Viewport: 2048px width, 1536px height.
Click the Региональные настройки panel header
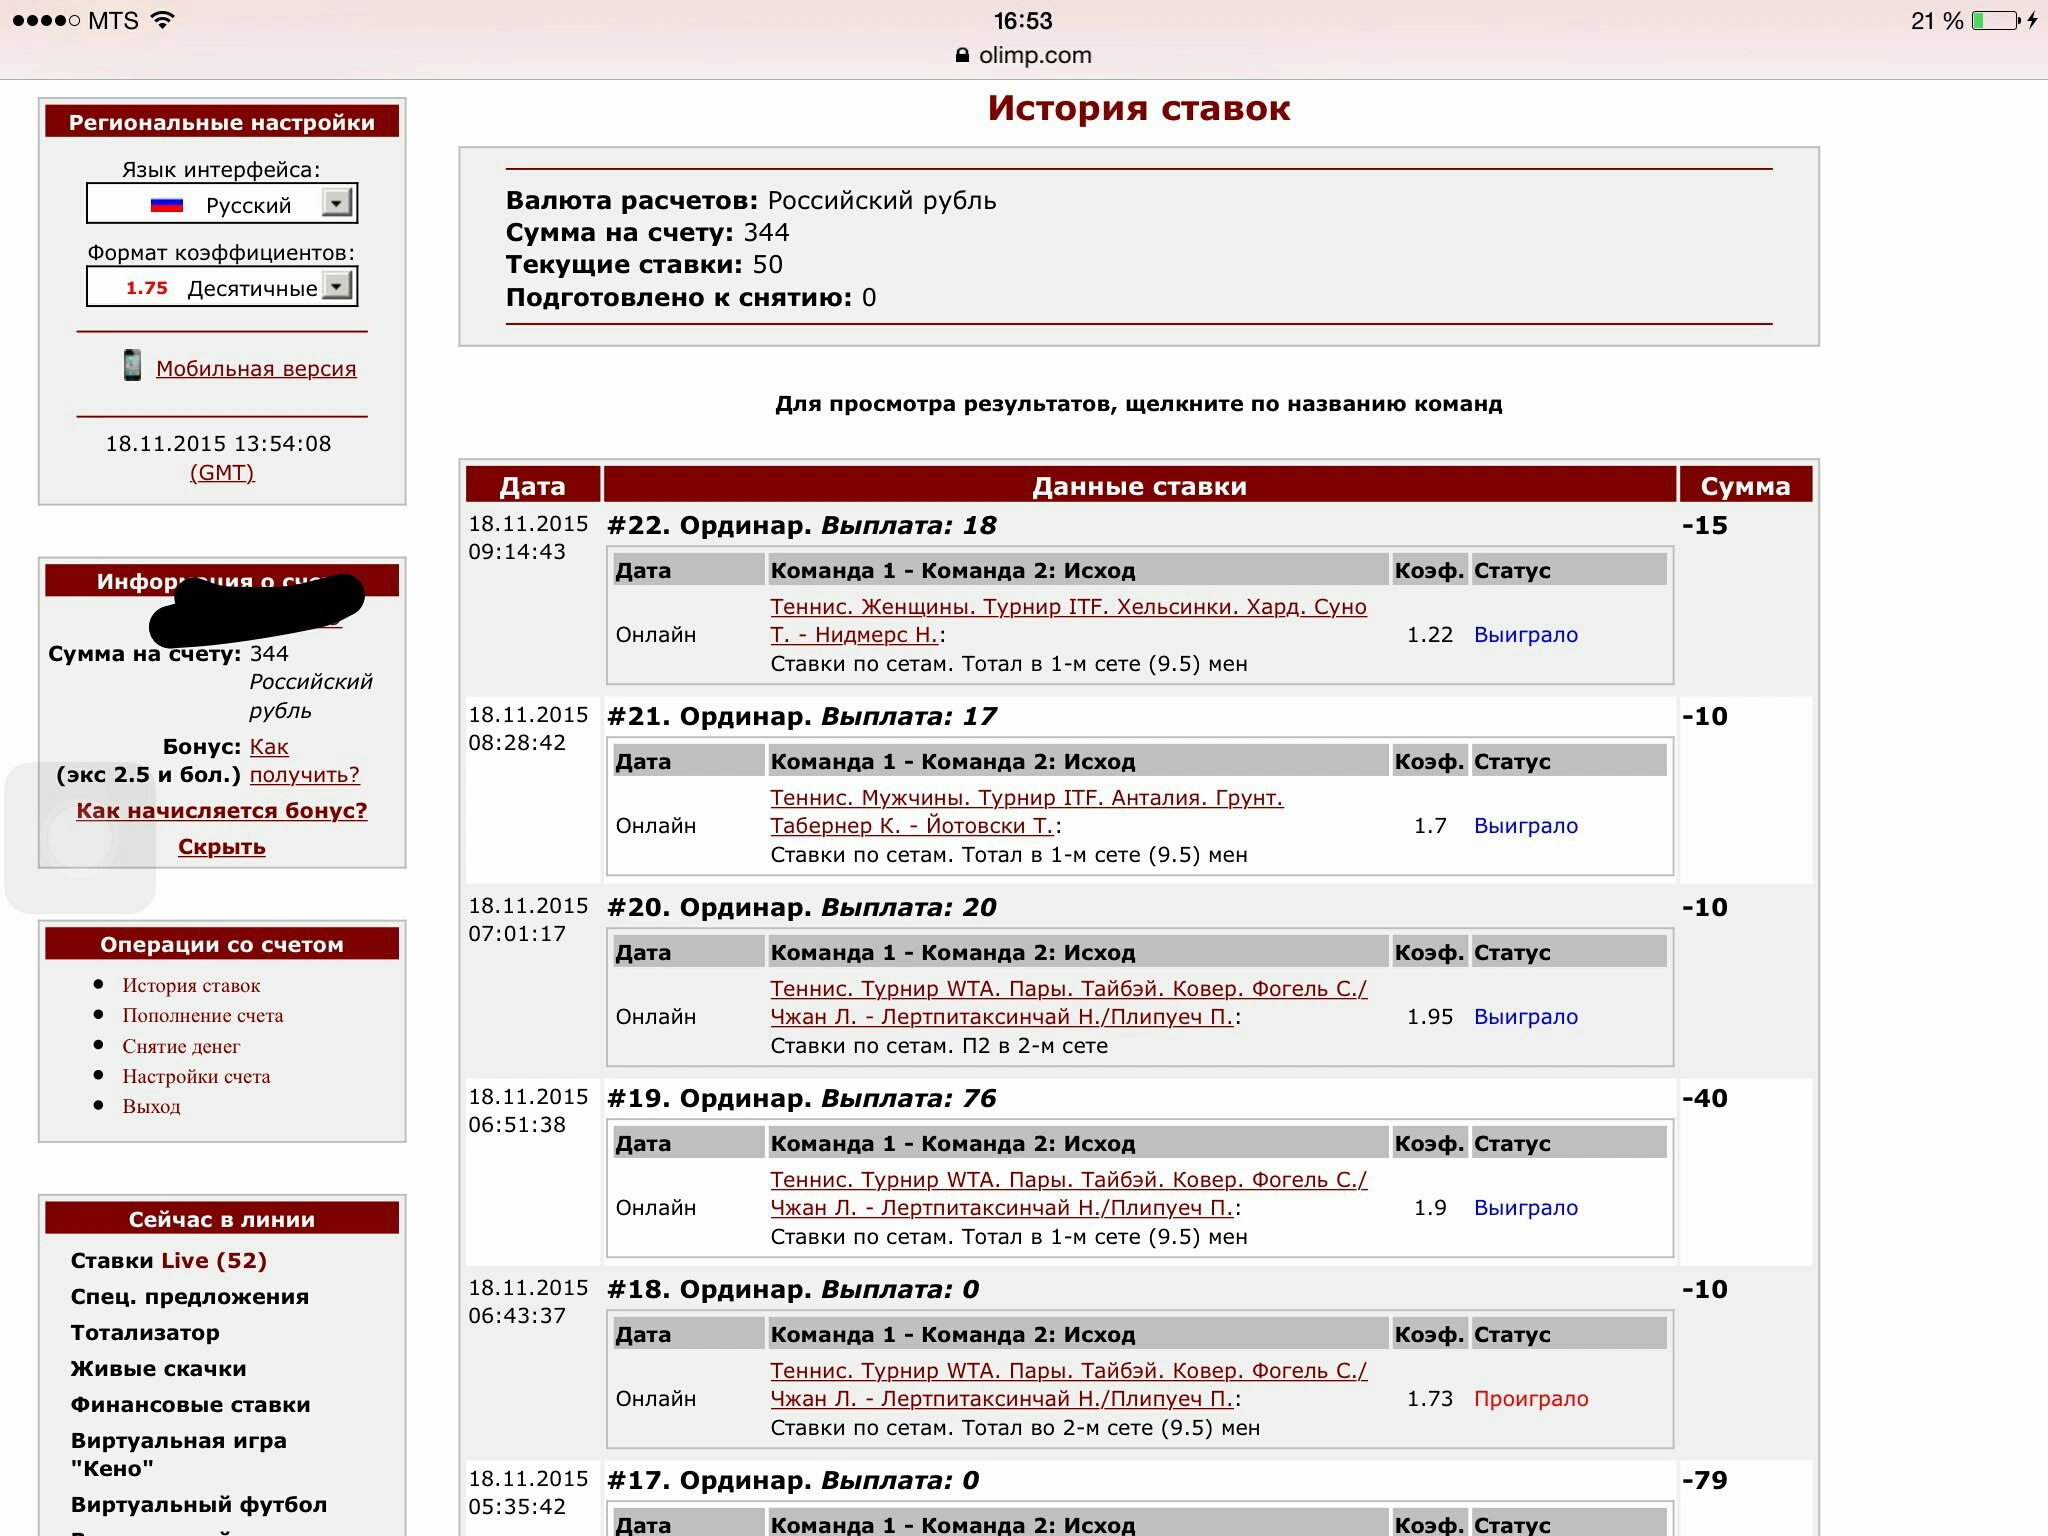pyautogui.click(x=222, y=122)
